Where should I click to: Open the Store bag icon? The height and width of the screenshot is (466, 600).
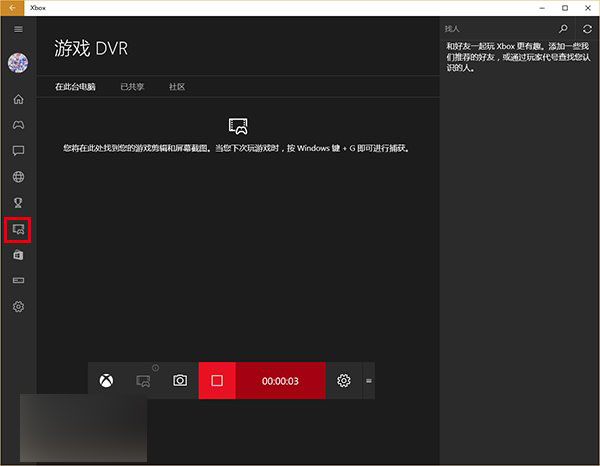(18, 255)
